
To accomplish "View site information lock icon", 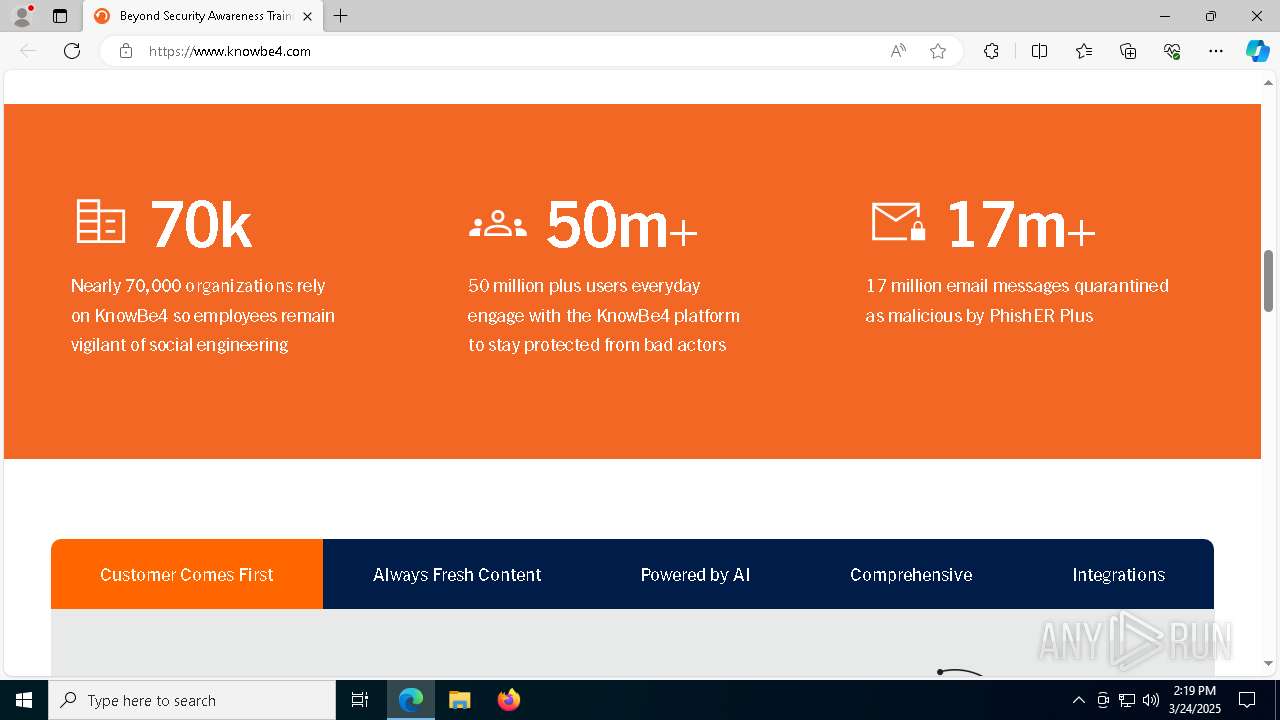I will (x=126, y=51).
